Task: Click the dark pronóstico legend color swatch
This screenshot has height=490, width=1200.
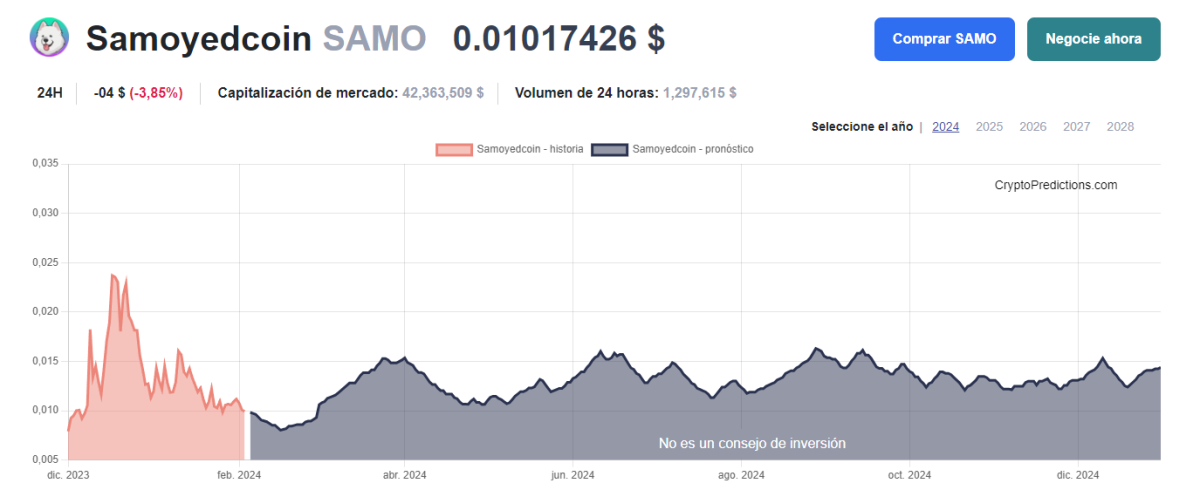Action: point(609,149)
